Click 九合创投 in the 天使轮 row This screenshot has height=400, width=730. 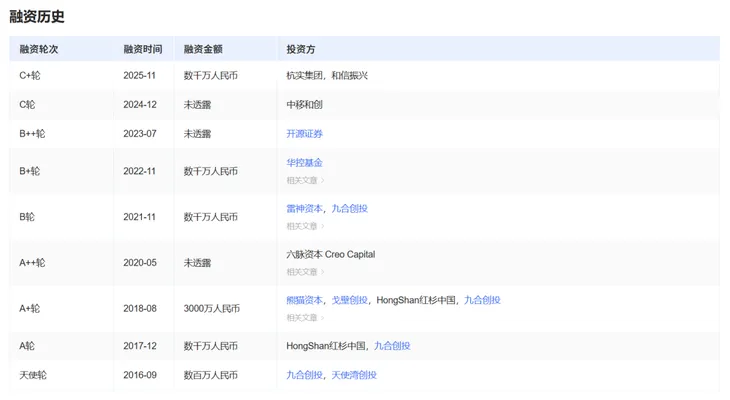click(x=304, y=375)
